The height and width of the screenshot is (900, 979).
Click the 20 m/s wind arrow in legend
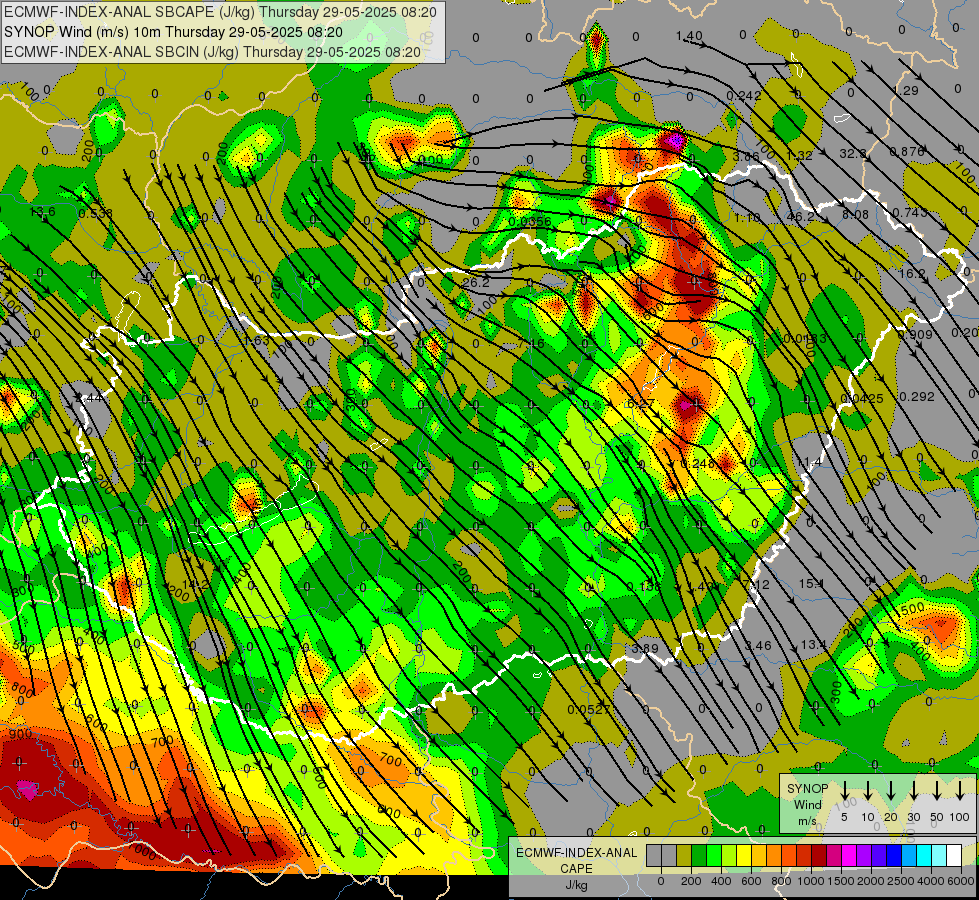891,791
